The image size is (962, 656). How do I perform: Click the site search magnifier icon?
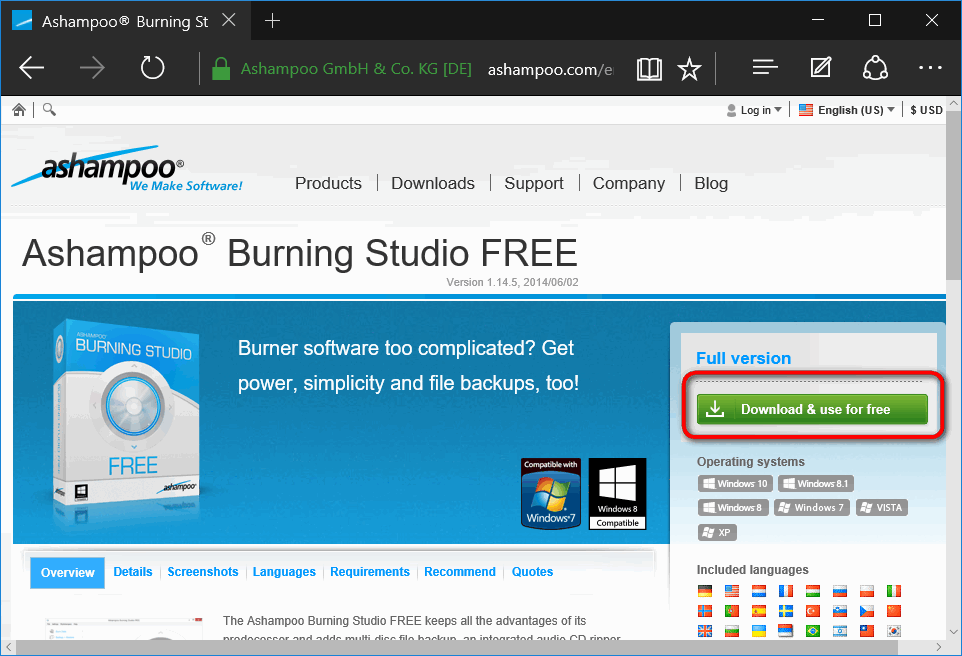49,109
